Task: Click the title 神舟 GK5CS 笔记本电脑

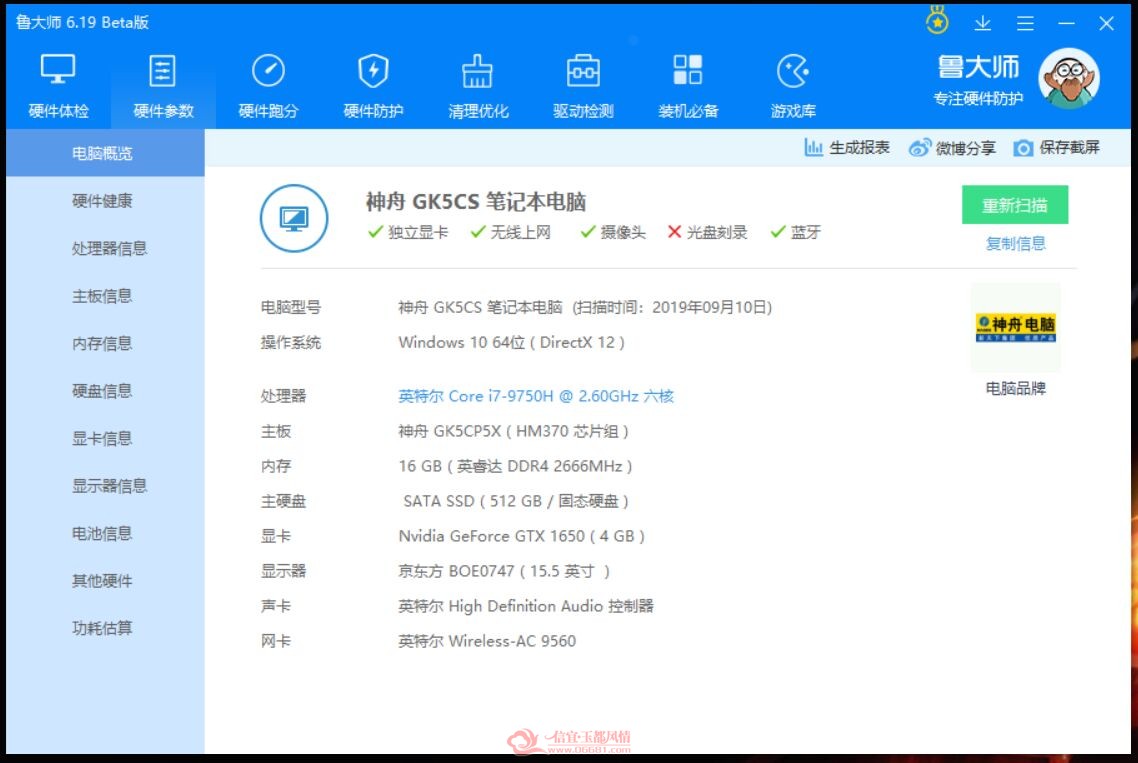Action: click(x=475, y=202)
